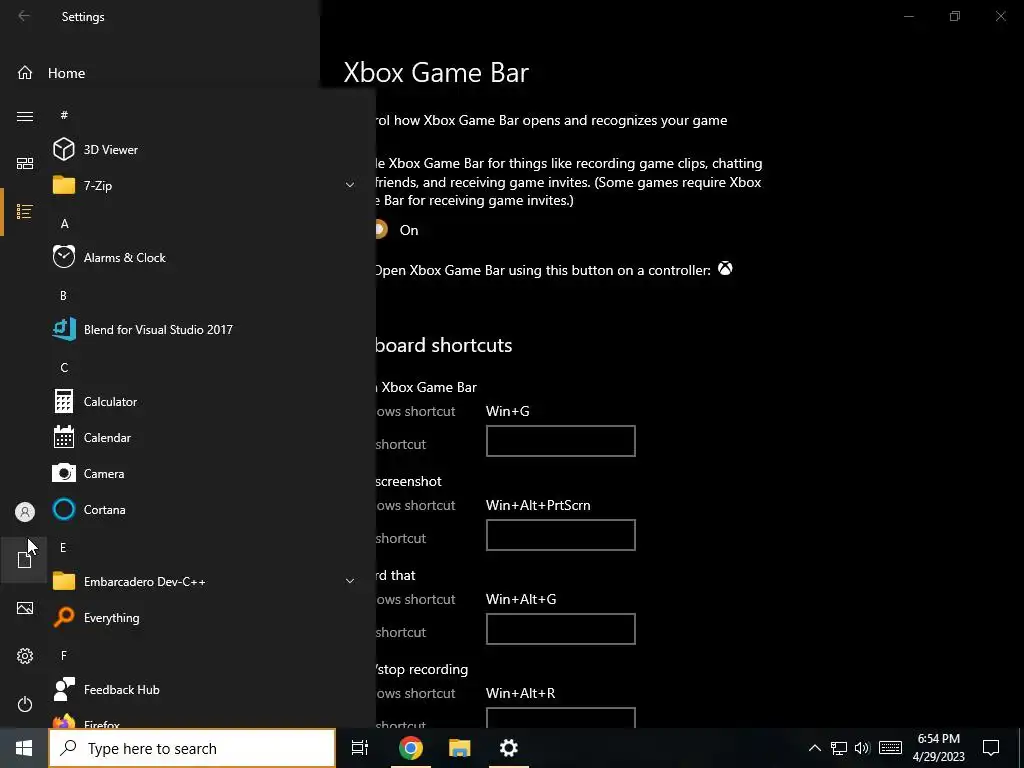The image size is (1024, 768).
Task: Click the 'Win+G' shortcut text
Action: point(507,411)
